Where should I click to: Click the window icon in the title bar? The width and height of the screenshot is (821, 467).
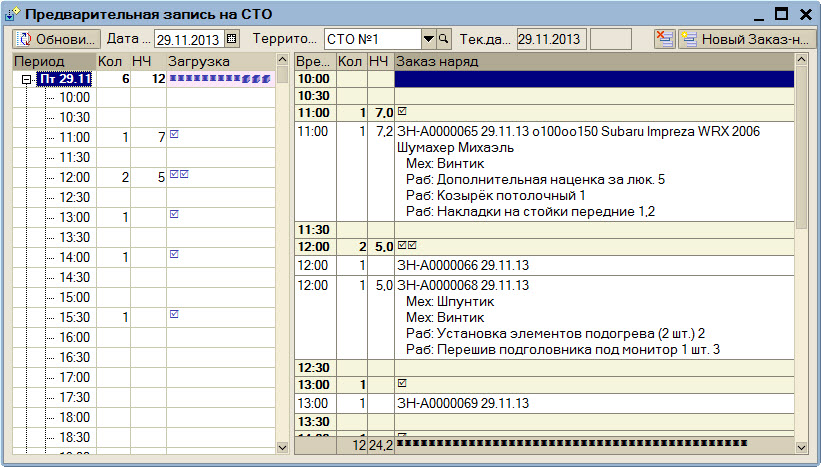click(12, 14)
